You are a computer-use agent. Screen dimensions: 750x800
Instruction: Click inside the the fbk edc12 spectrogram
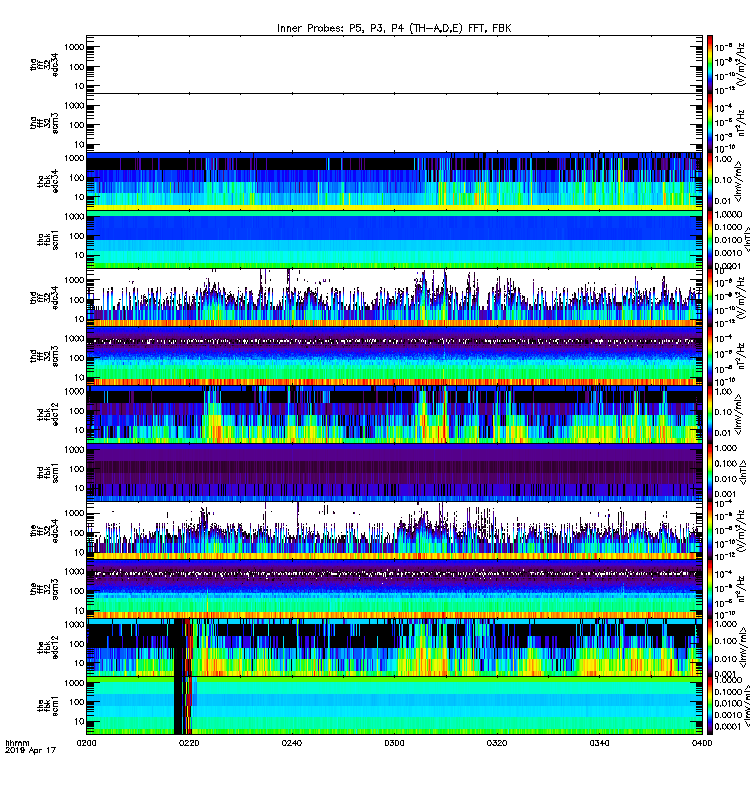(394, 648)
